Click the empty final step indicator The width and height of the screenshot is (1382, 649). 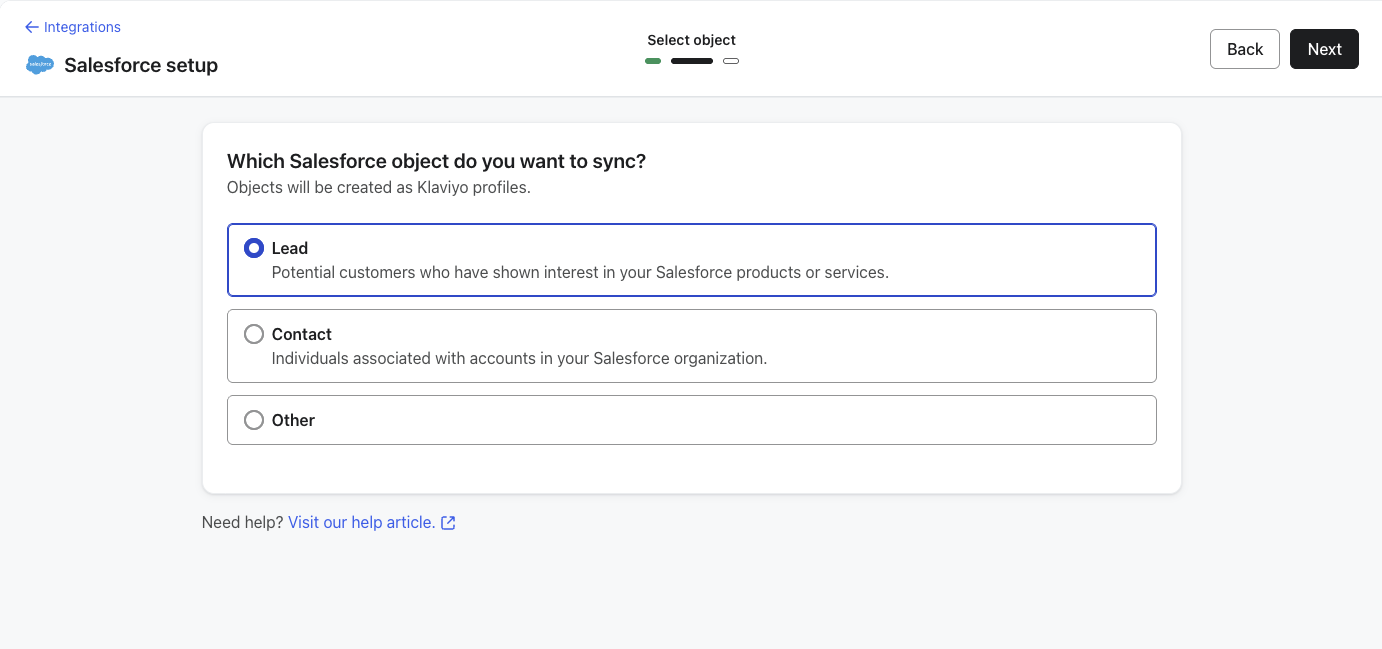pos(731,61)
